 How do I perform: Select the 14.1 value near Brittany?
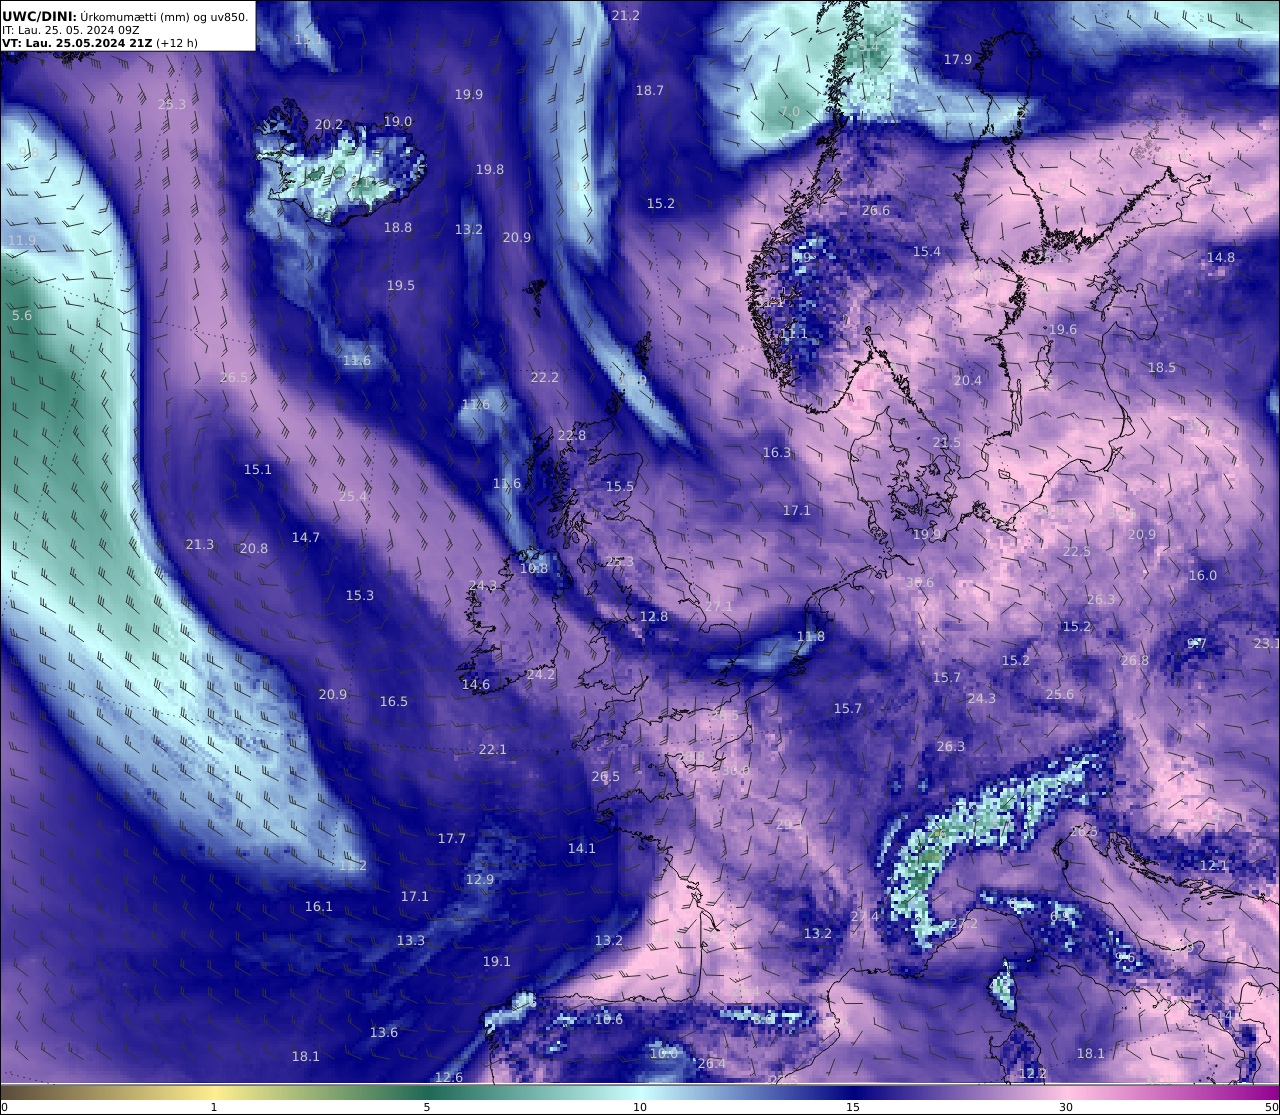tap(582, 848)
